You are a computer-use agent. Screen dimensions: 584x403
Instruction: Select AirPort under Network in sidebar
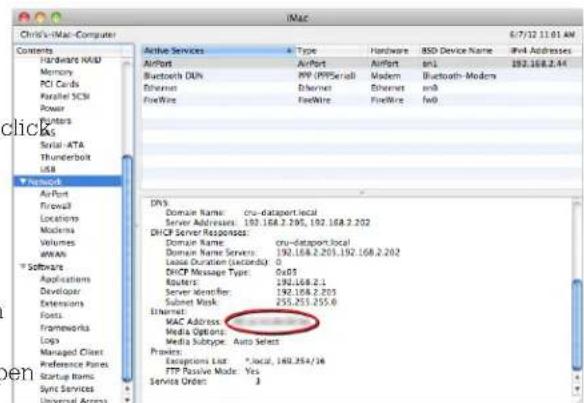point(54,194)
